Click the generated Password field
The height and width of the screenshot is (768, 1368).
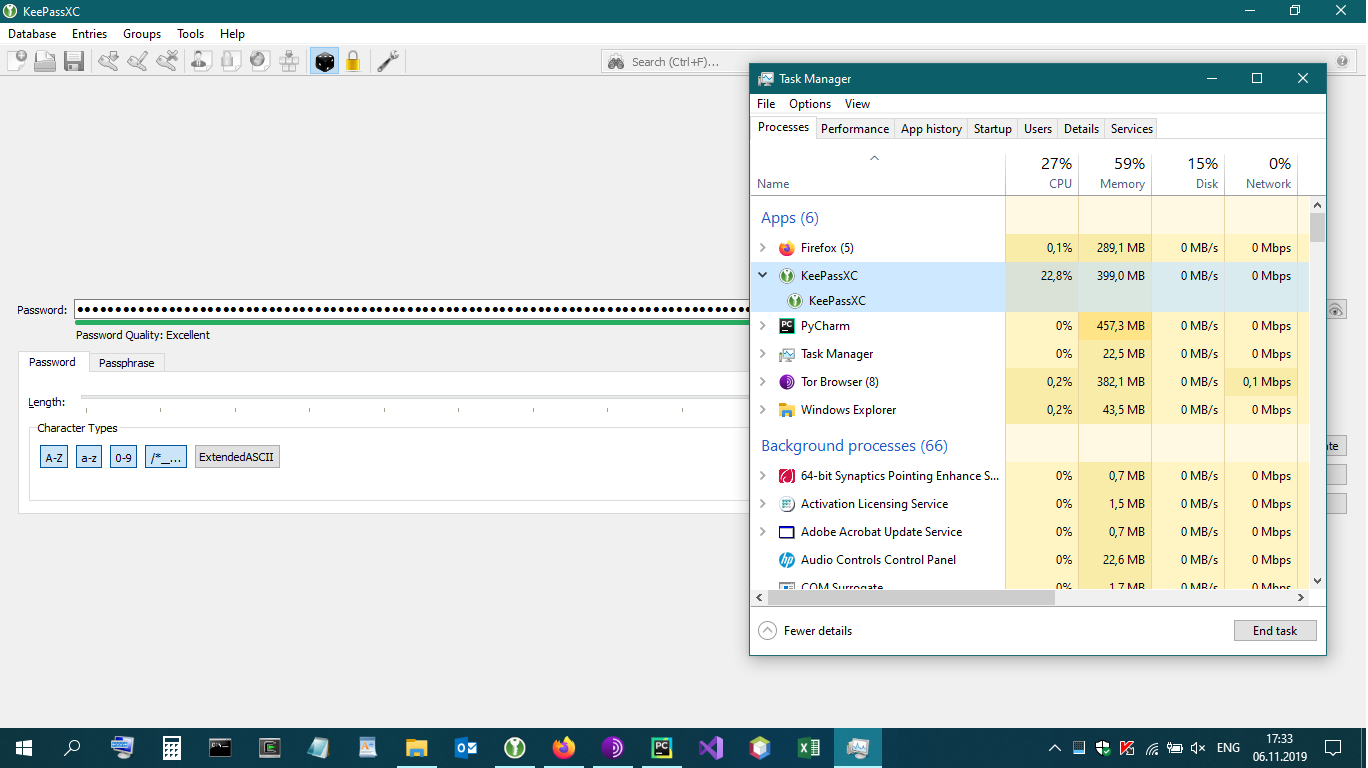[412, 310]
